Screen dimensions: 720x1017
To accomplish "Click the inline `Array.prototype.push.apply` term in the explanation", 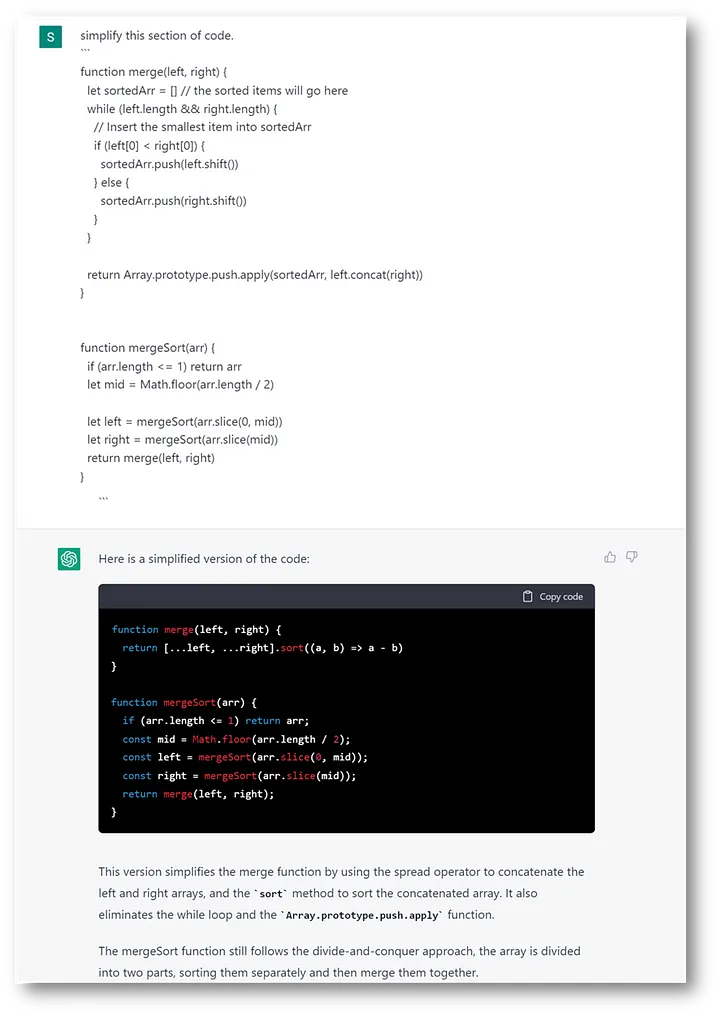I will point(362,915).
